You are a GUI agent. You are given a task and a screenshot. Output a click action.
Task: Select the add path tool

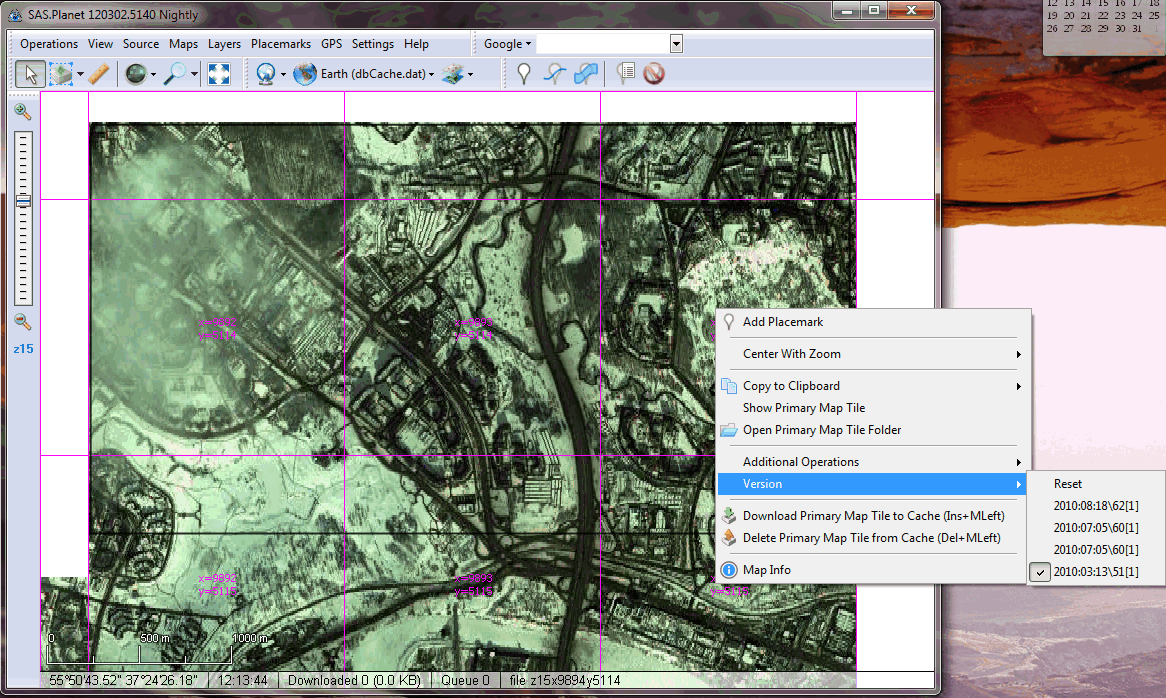[555, 74]
